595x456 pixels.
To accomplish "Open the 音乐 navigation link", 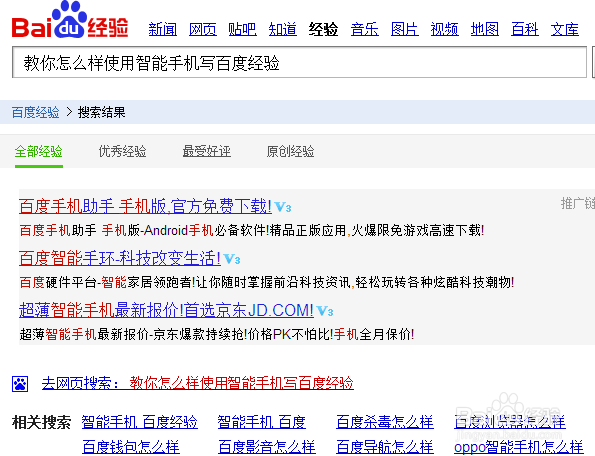I will click(365, 29).
